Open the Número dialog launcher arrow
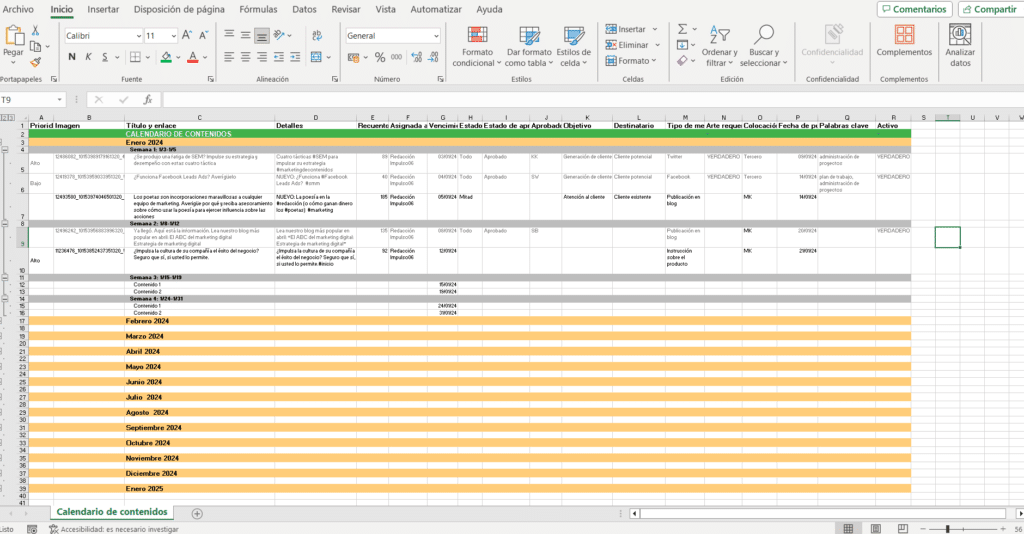The width and height of the screenshot is (1024, 534). [x=440, y=79]
